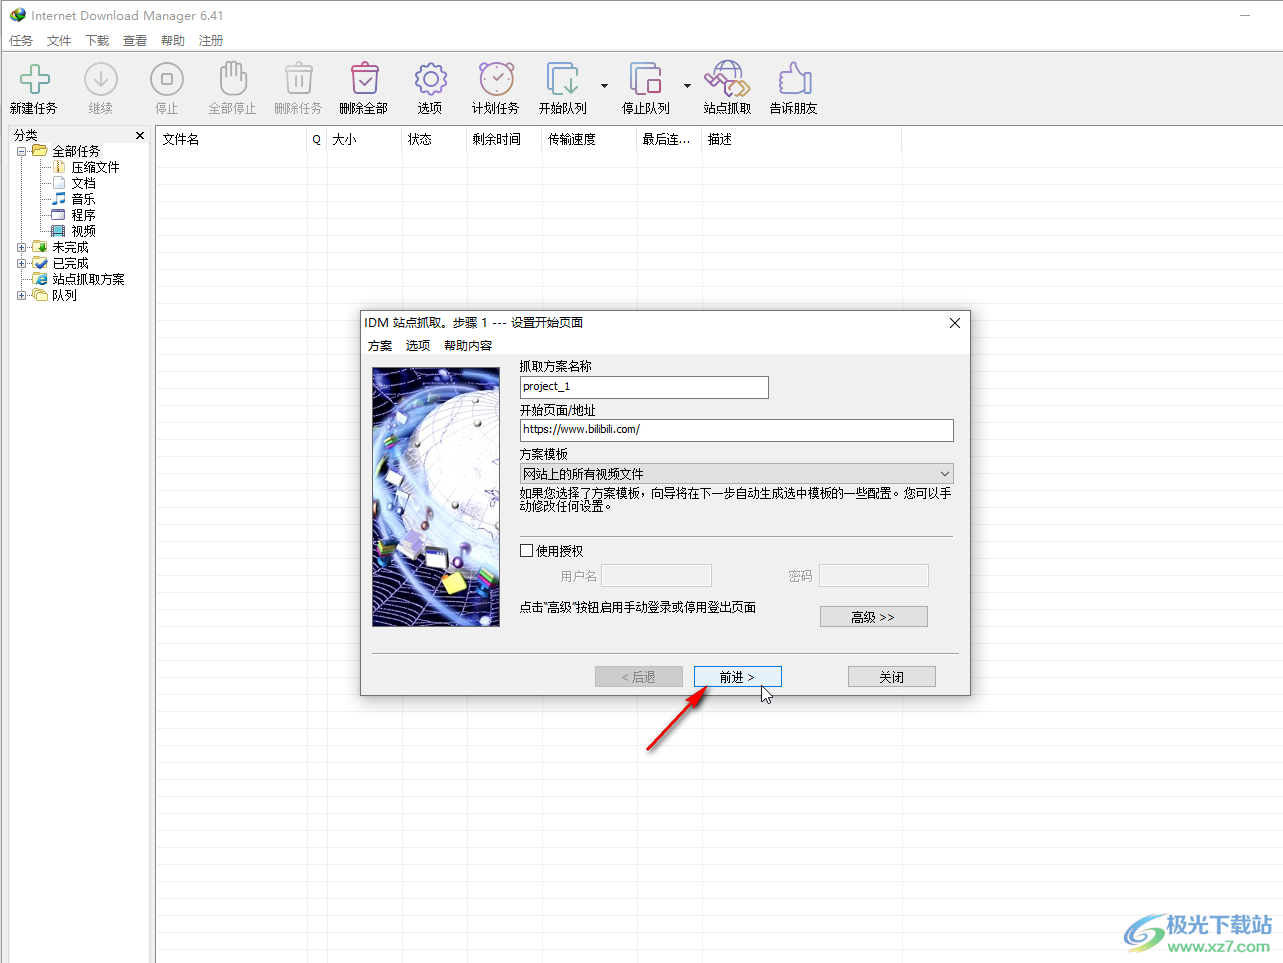1283x963 pixels.
Task: Expand the 未完成 tree node
Action: point(22,247)
